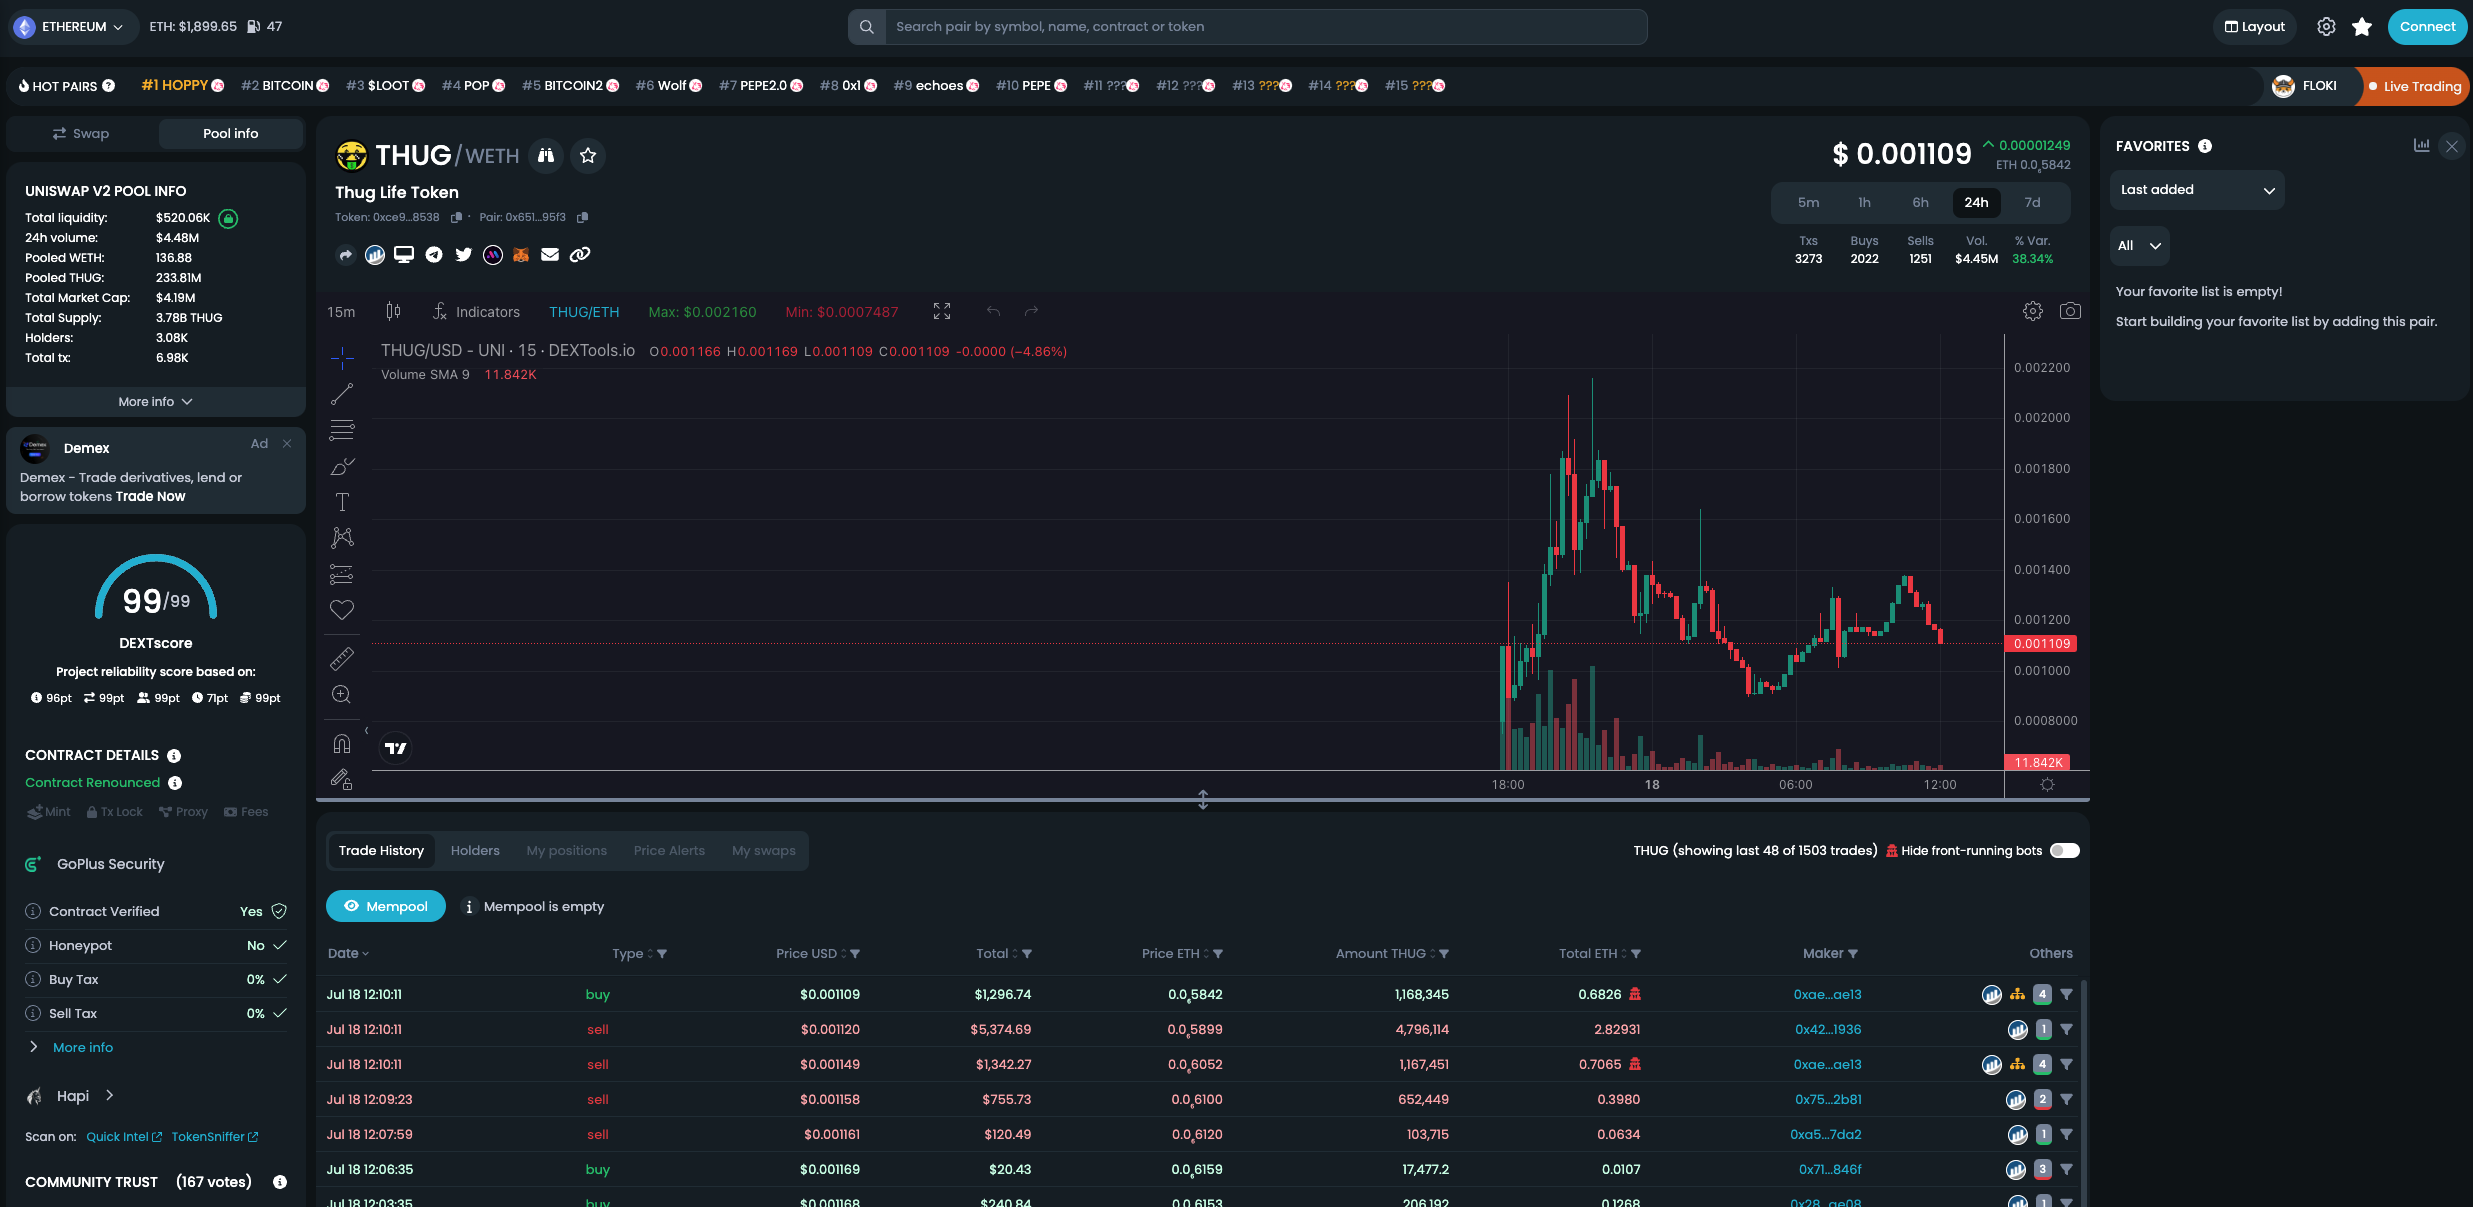Screen dimensions: 2473x1207
Task: Select the ruler measure tool
Action: [x=342, y=658]
